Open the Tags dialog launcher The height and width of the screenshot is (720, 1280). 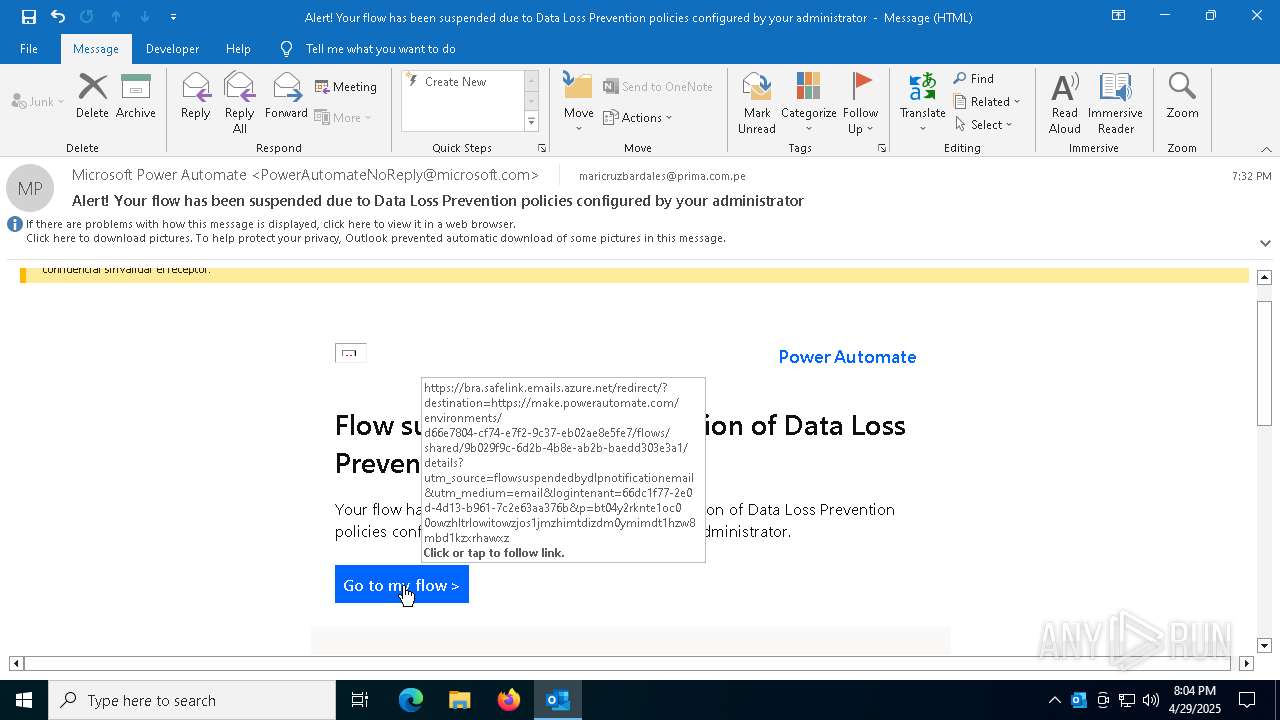[882, 148]
